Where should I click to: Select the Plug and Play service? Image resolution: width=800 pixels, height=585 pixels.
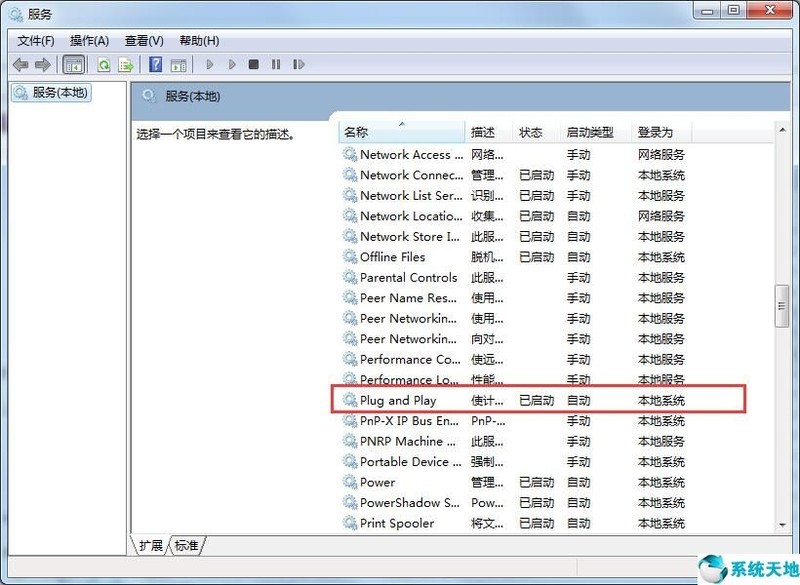398,400
